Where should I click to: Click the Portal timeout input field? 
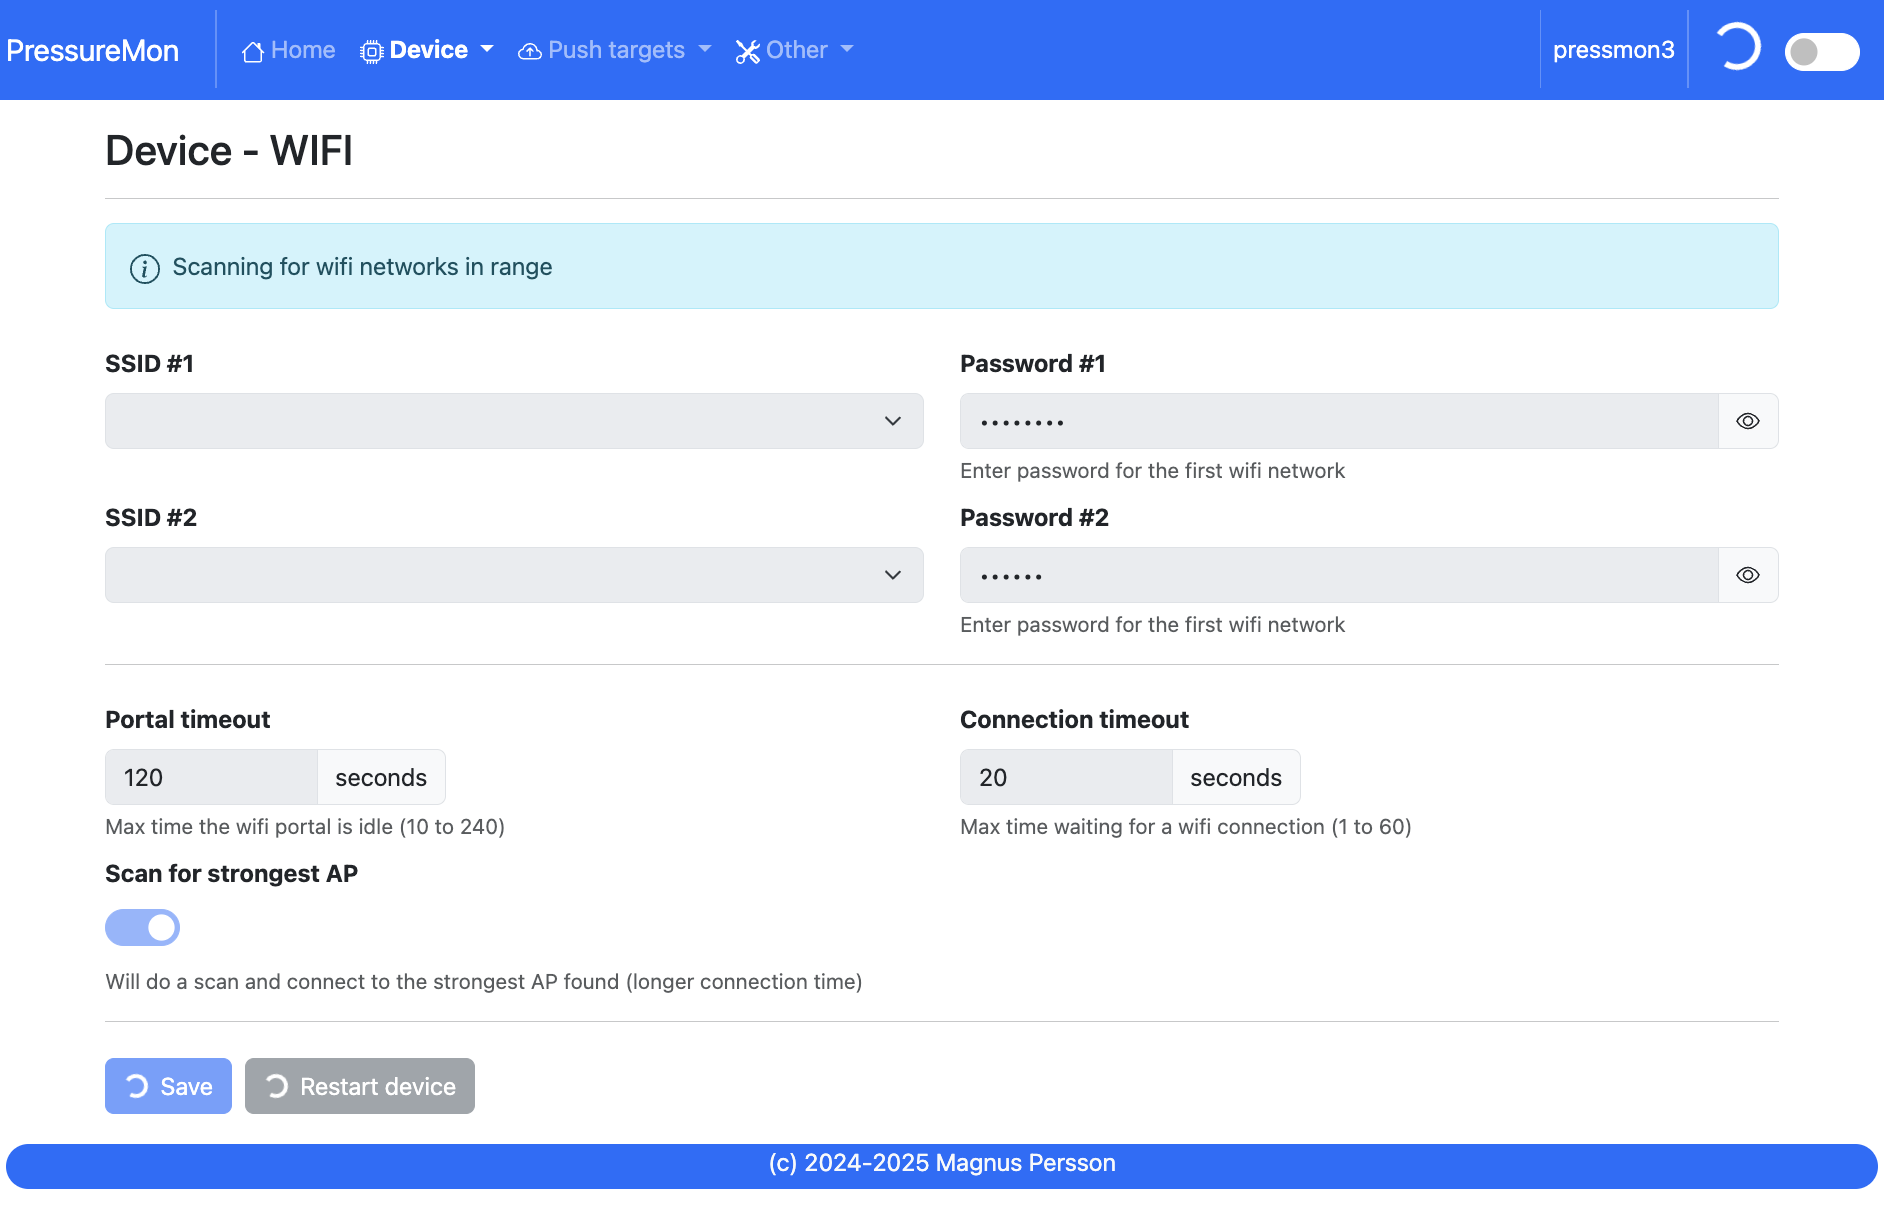[x=211, y=777]
